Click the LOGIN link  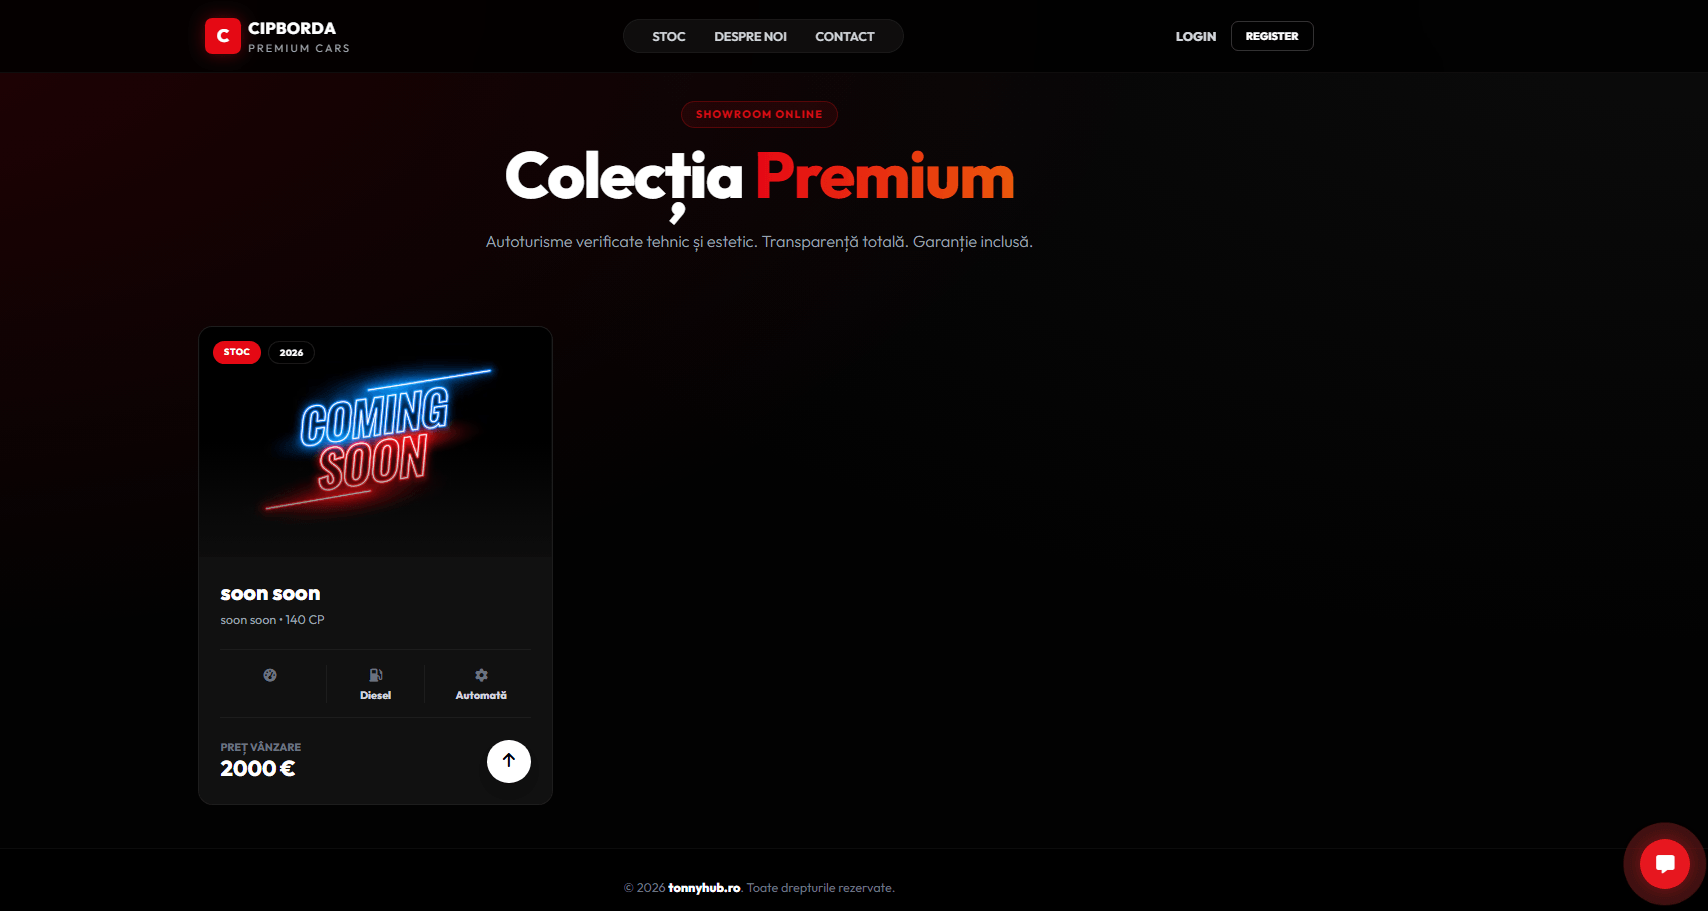(x=1196, y=36)
